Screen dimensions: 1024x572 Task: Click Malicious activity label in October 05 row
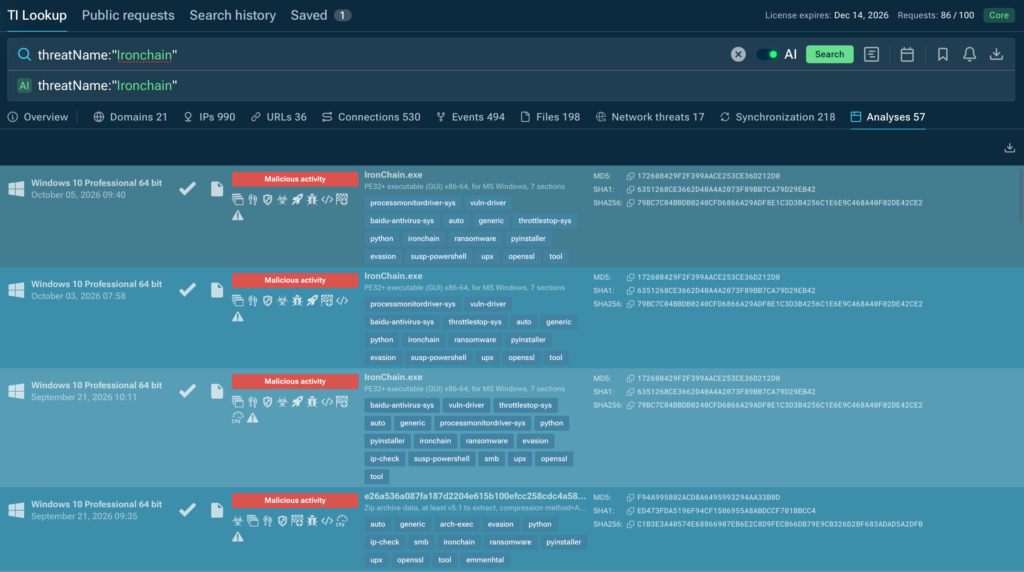(295, 179)
